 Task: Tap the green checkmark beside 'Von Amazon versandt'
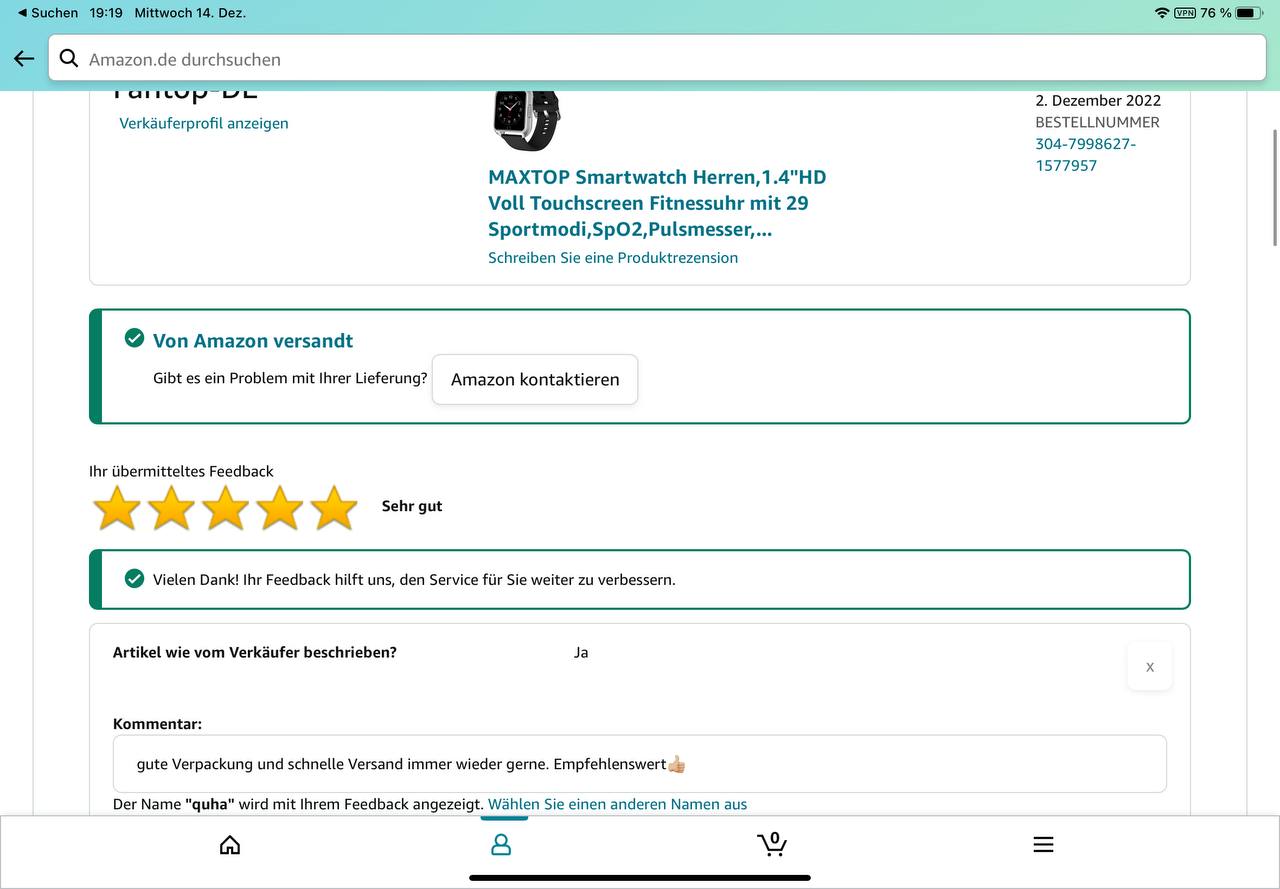tap(134, 339)
